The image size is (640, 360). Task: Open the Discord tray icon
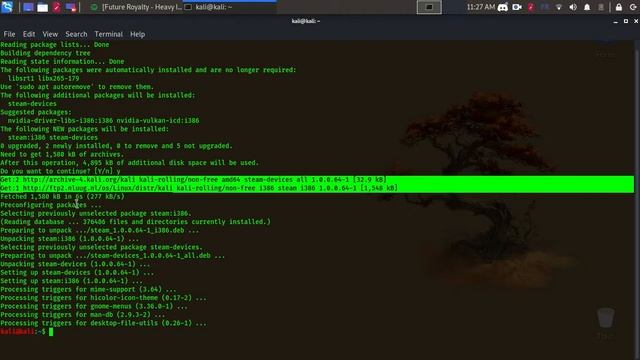pyautogui.click(x=503, y=7)
